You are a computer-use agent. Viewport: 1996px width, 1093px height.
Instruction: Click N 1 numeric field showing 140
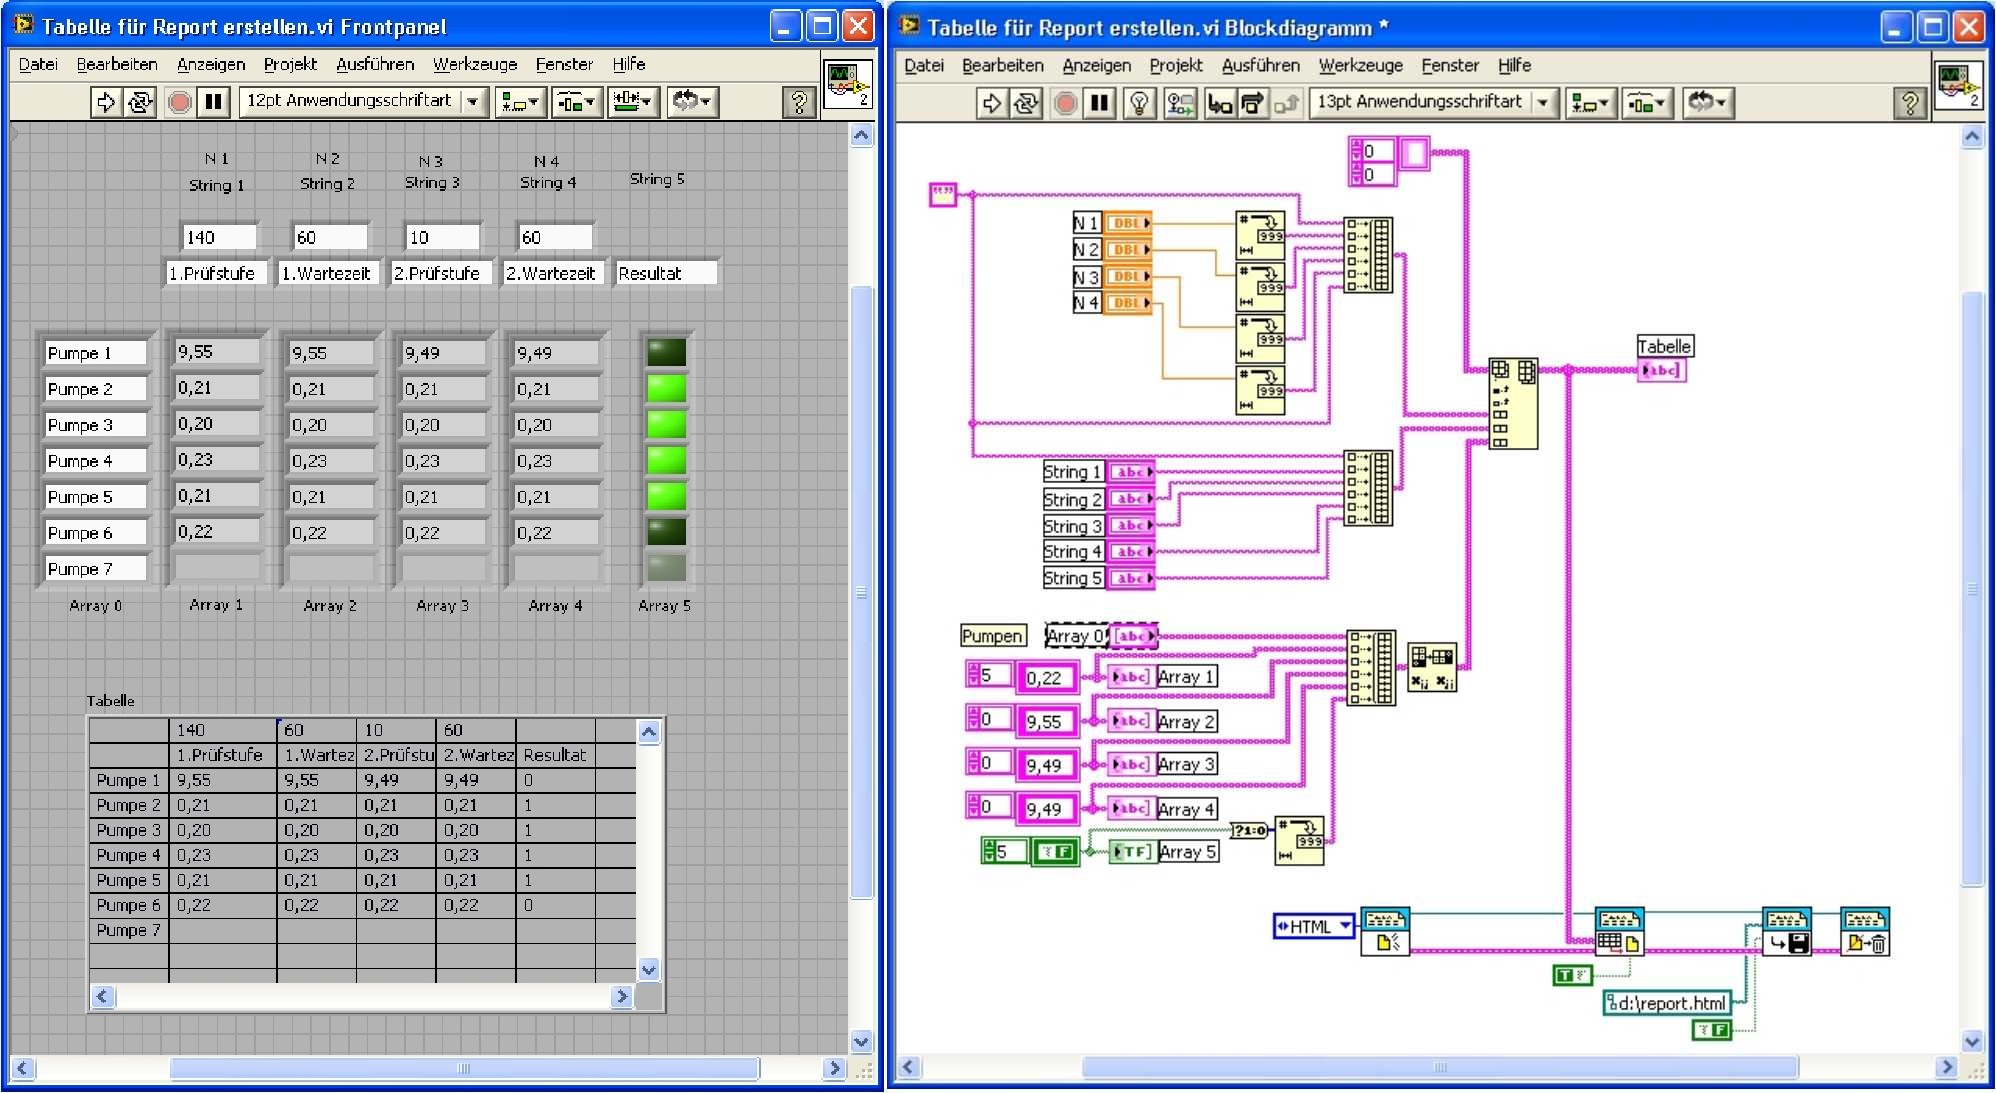pyautogui.click(x=219, y=237)
